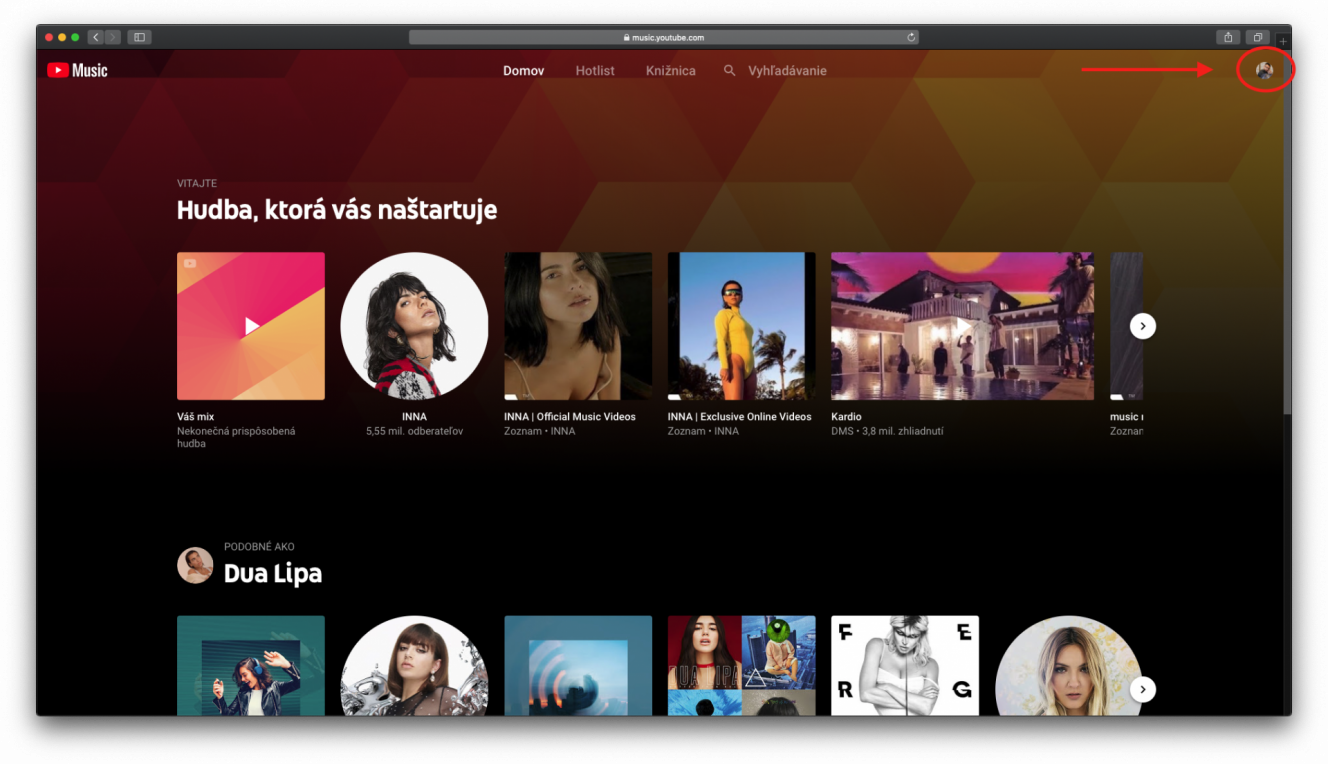
Task: Click '5,55 mil. odberateľov' text
Action: tap(414, 431)
